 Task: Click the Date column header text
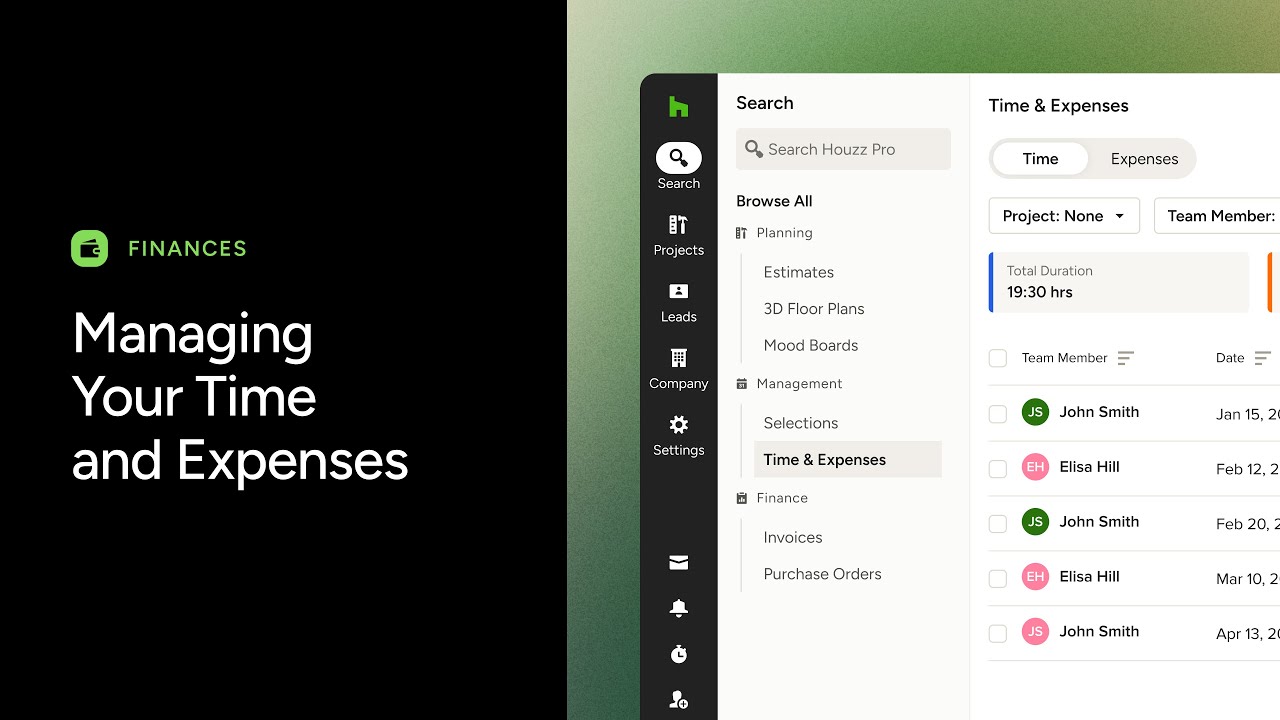click(x=1230, y=358)
